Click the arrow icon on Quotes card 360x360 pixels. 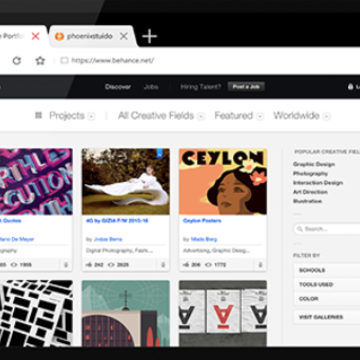pyautogui.click(x=66, y=265)
